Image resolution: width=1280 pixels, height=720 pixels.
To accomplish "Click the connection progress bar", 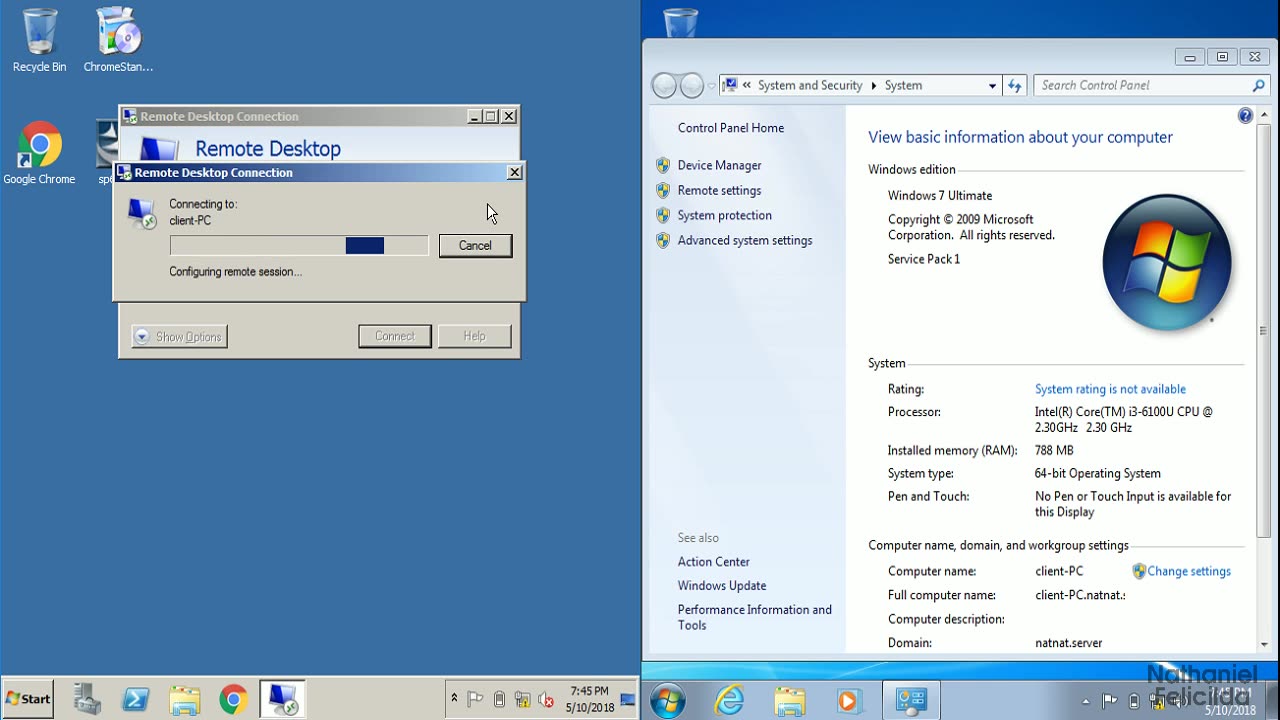I will tap(299, 246).
